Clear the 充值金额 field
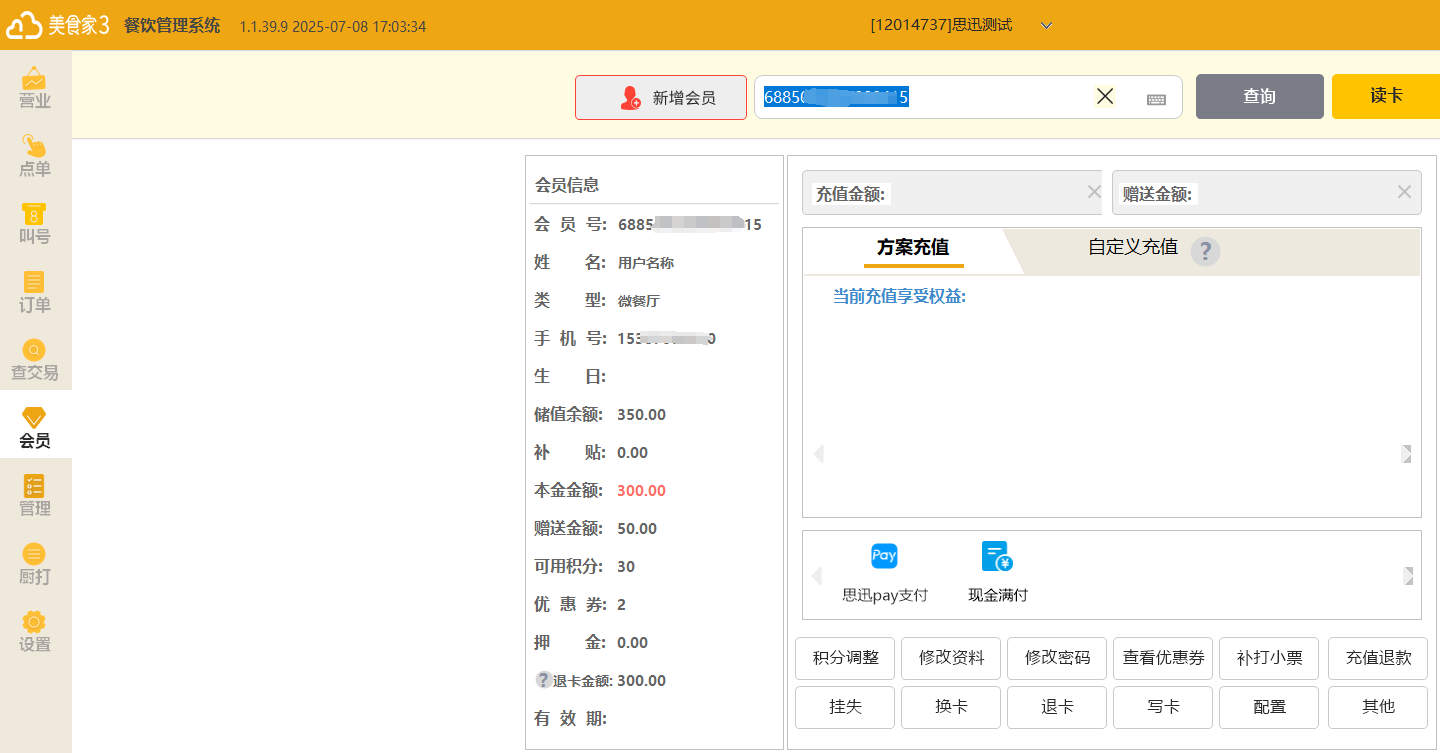Image resolution: width=1440 pixels, height=753 pixels. [x=1094, y=191]
